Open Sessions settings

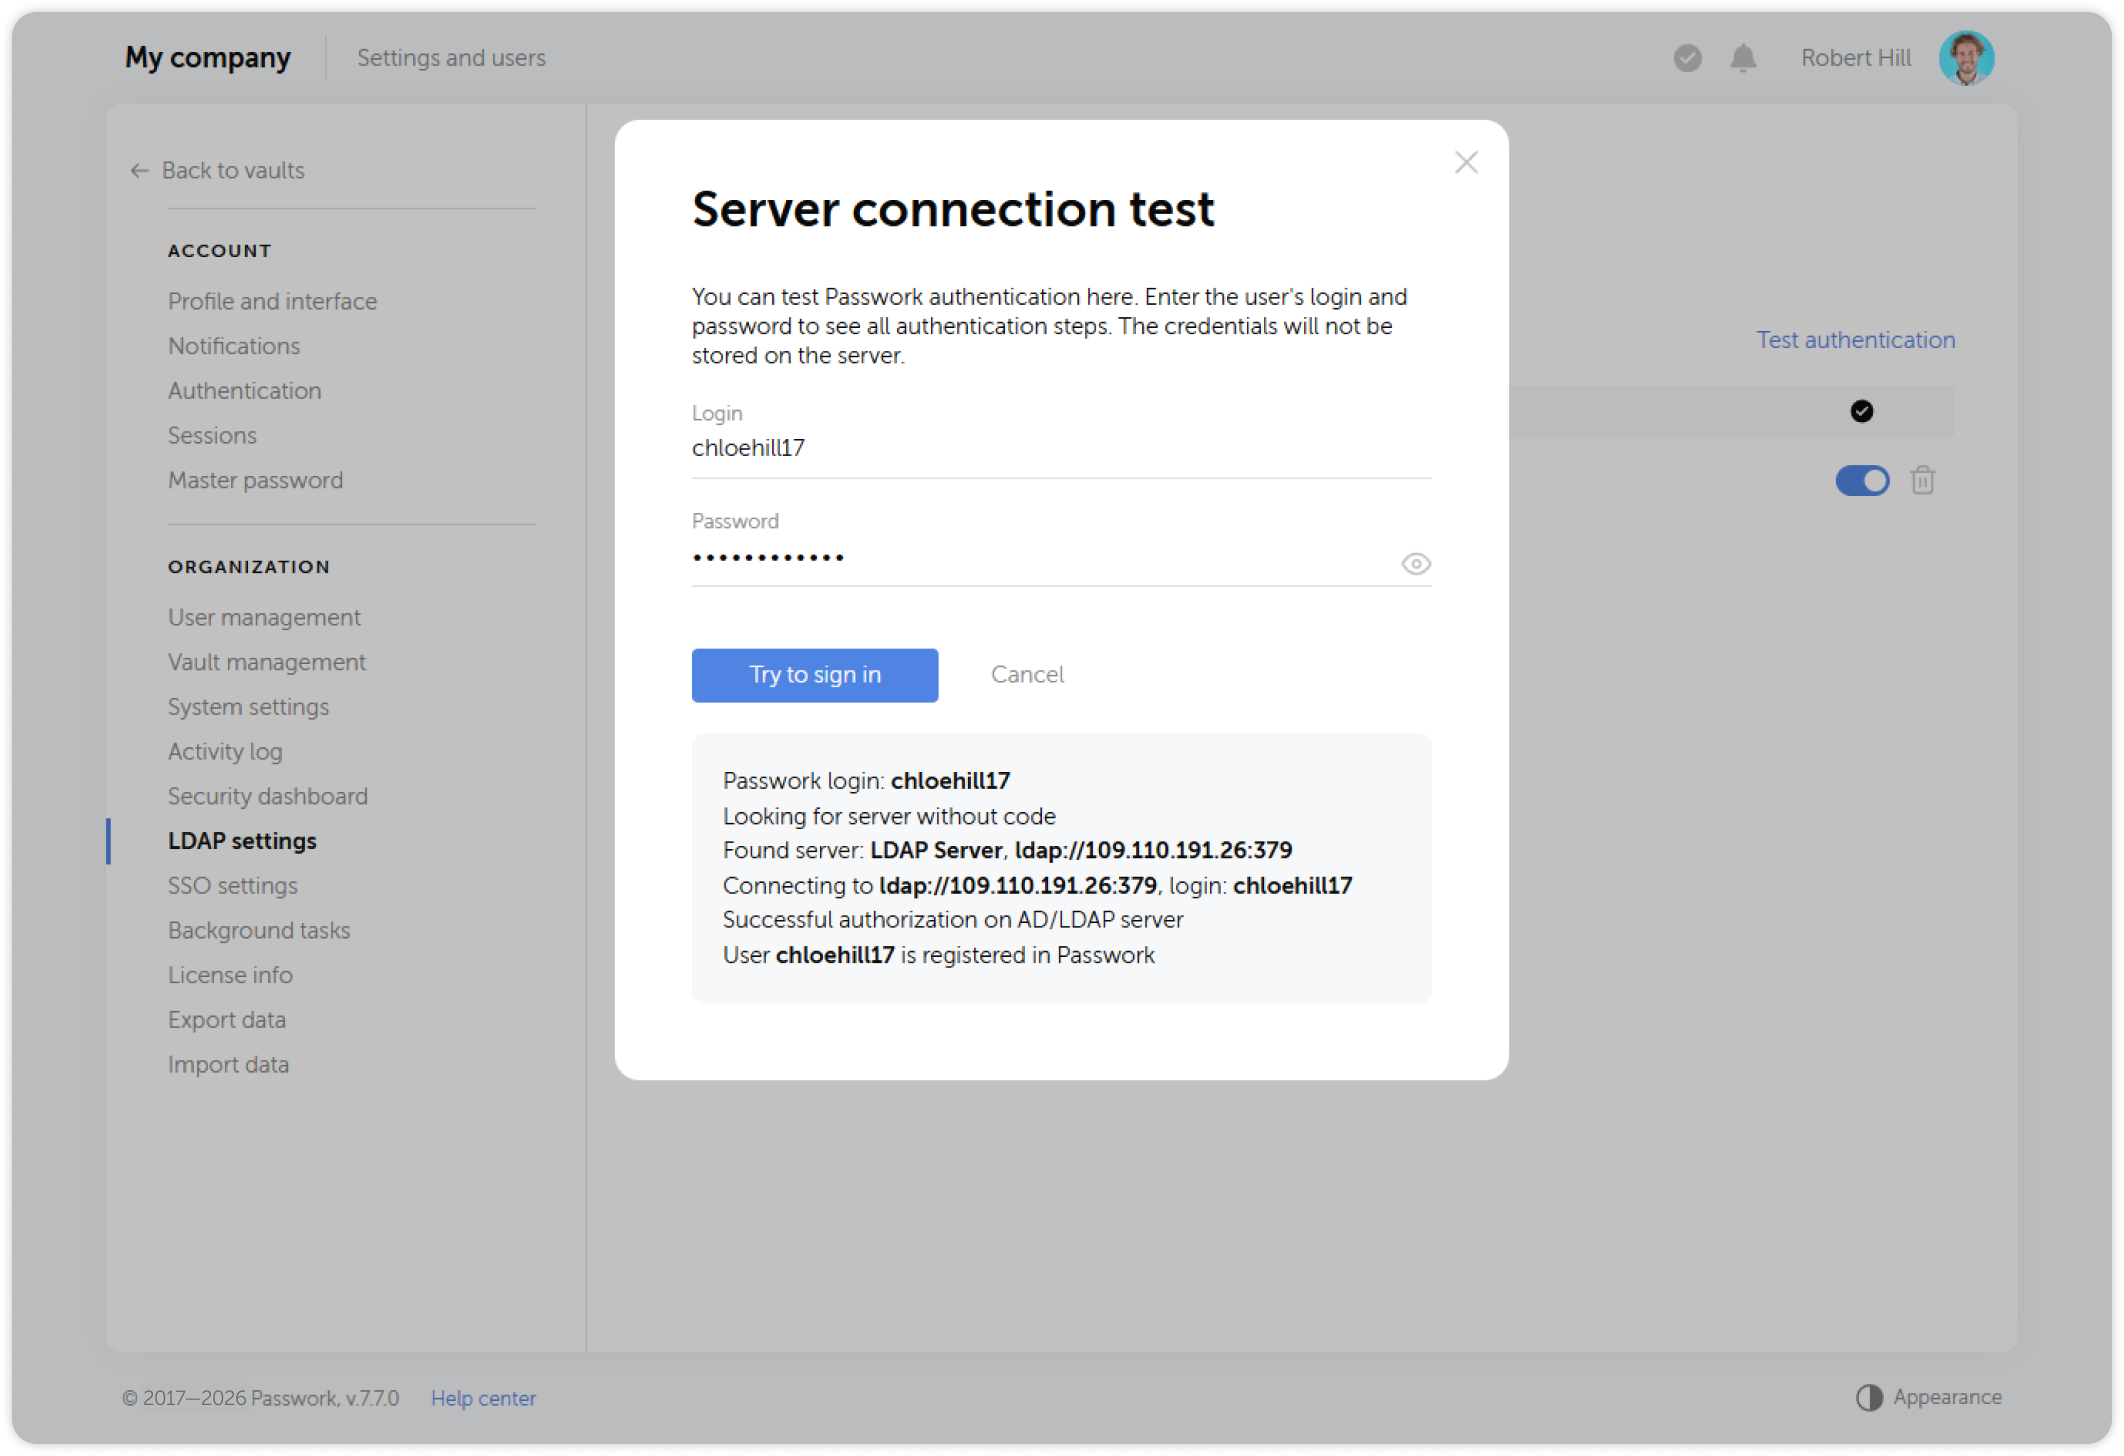click(212, 436)
